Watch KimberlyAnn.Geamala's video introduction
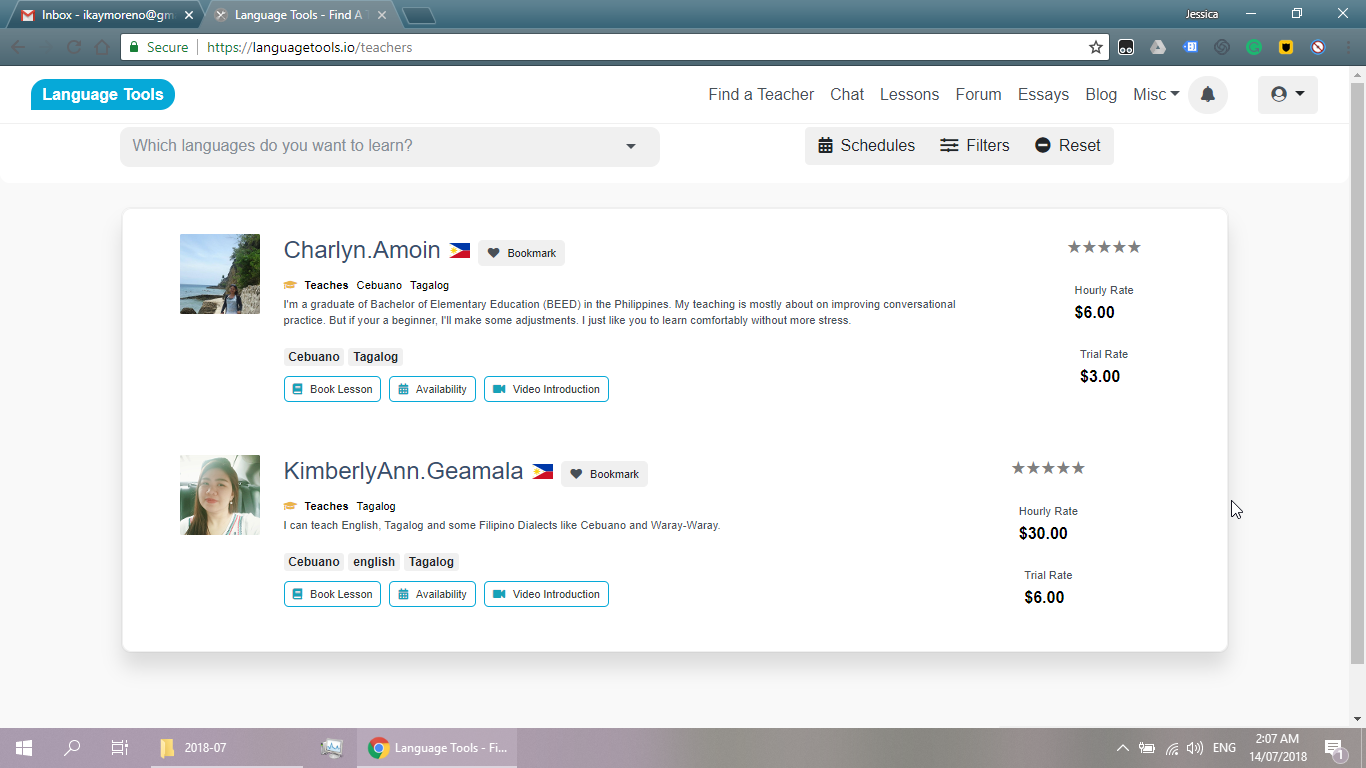Screen dimensions: 1366x768 (x=546, y=594)
